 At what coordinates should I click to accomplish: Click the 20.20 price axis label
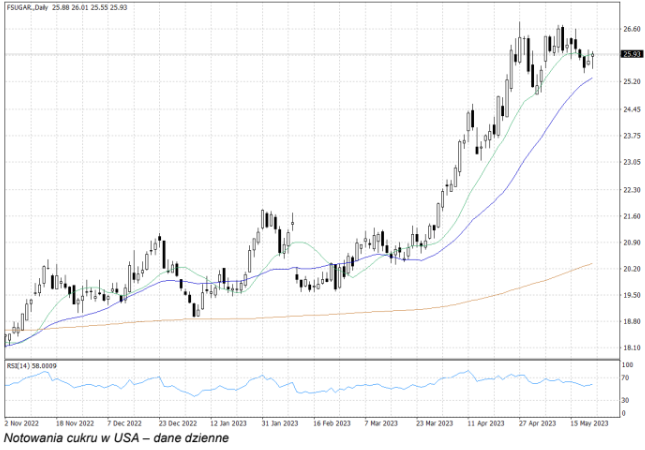click(x=632, y=269)
